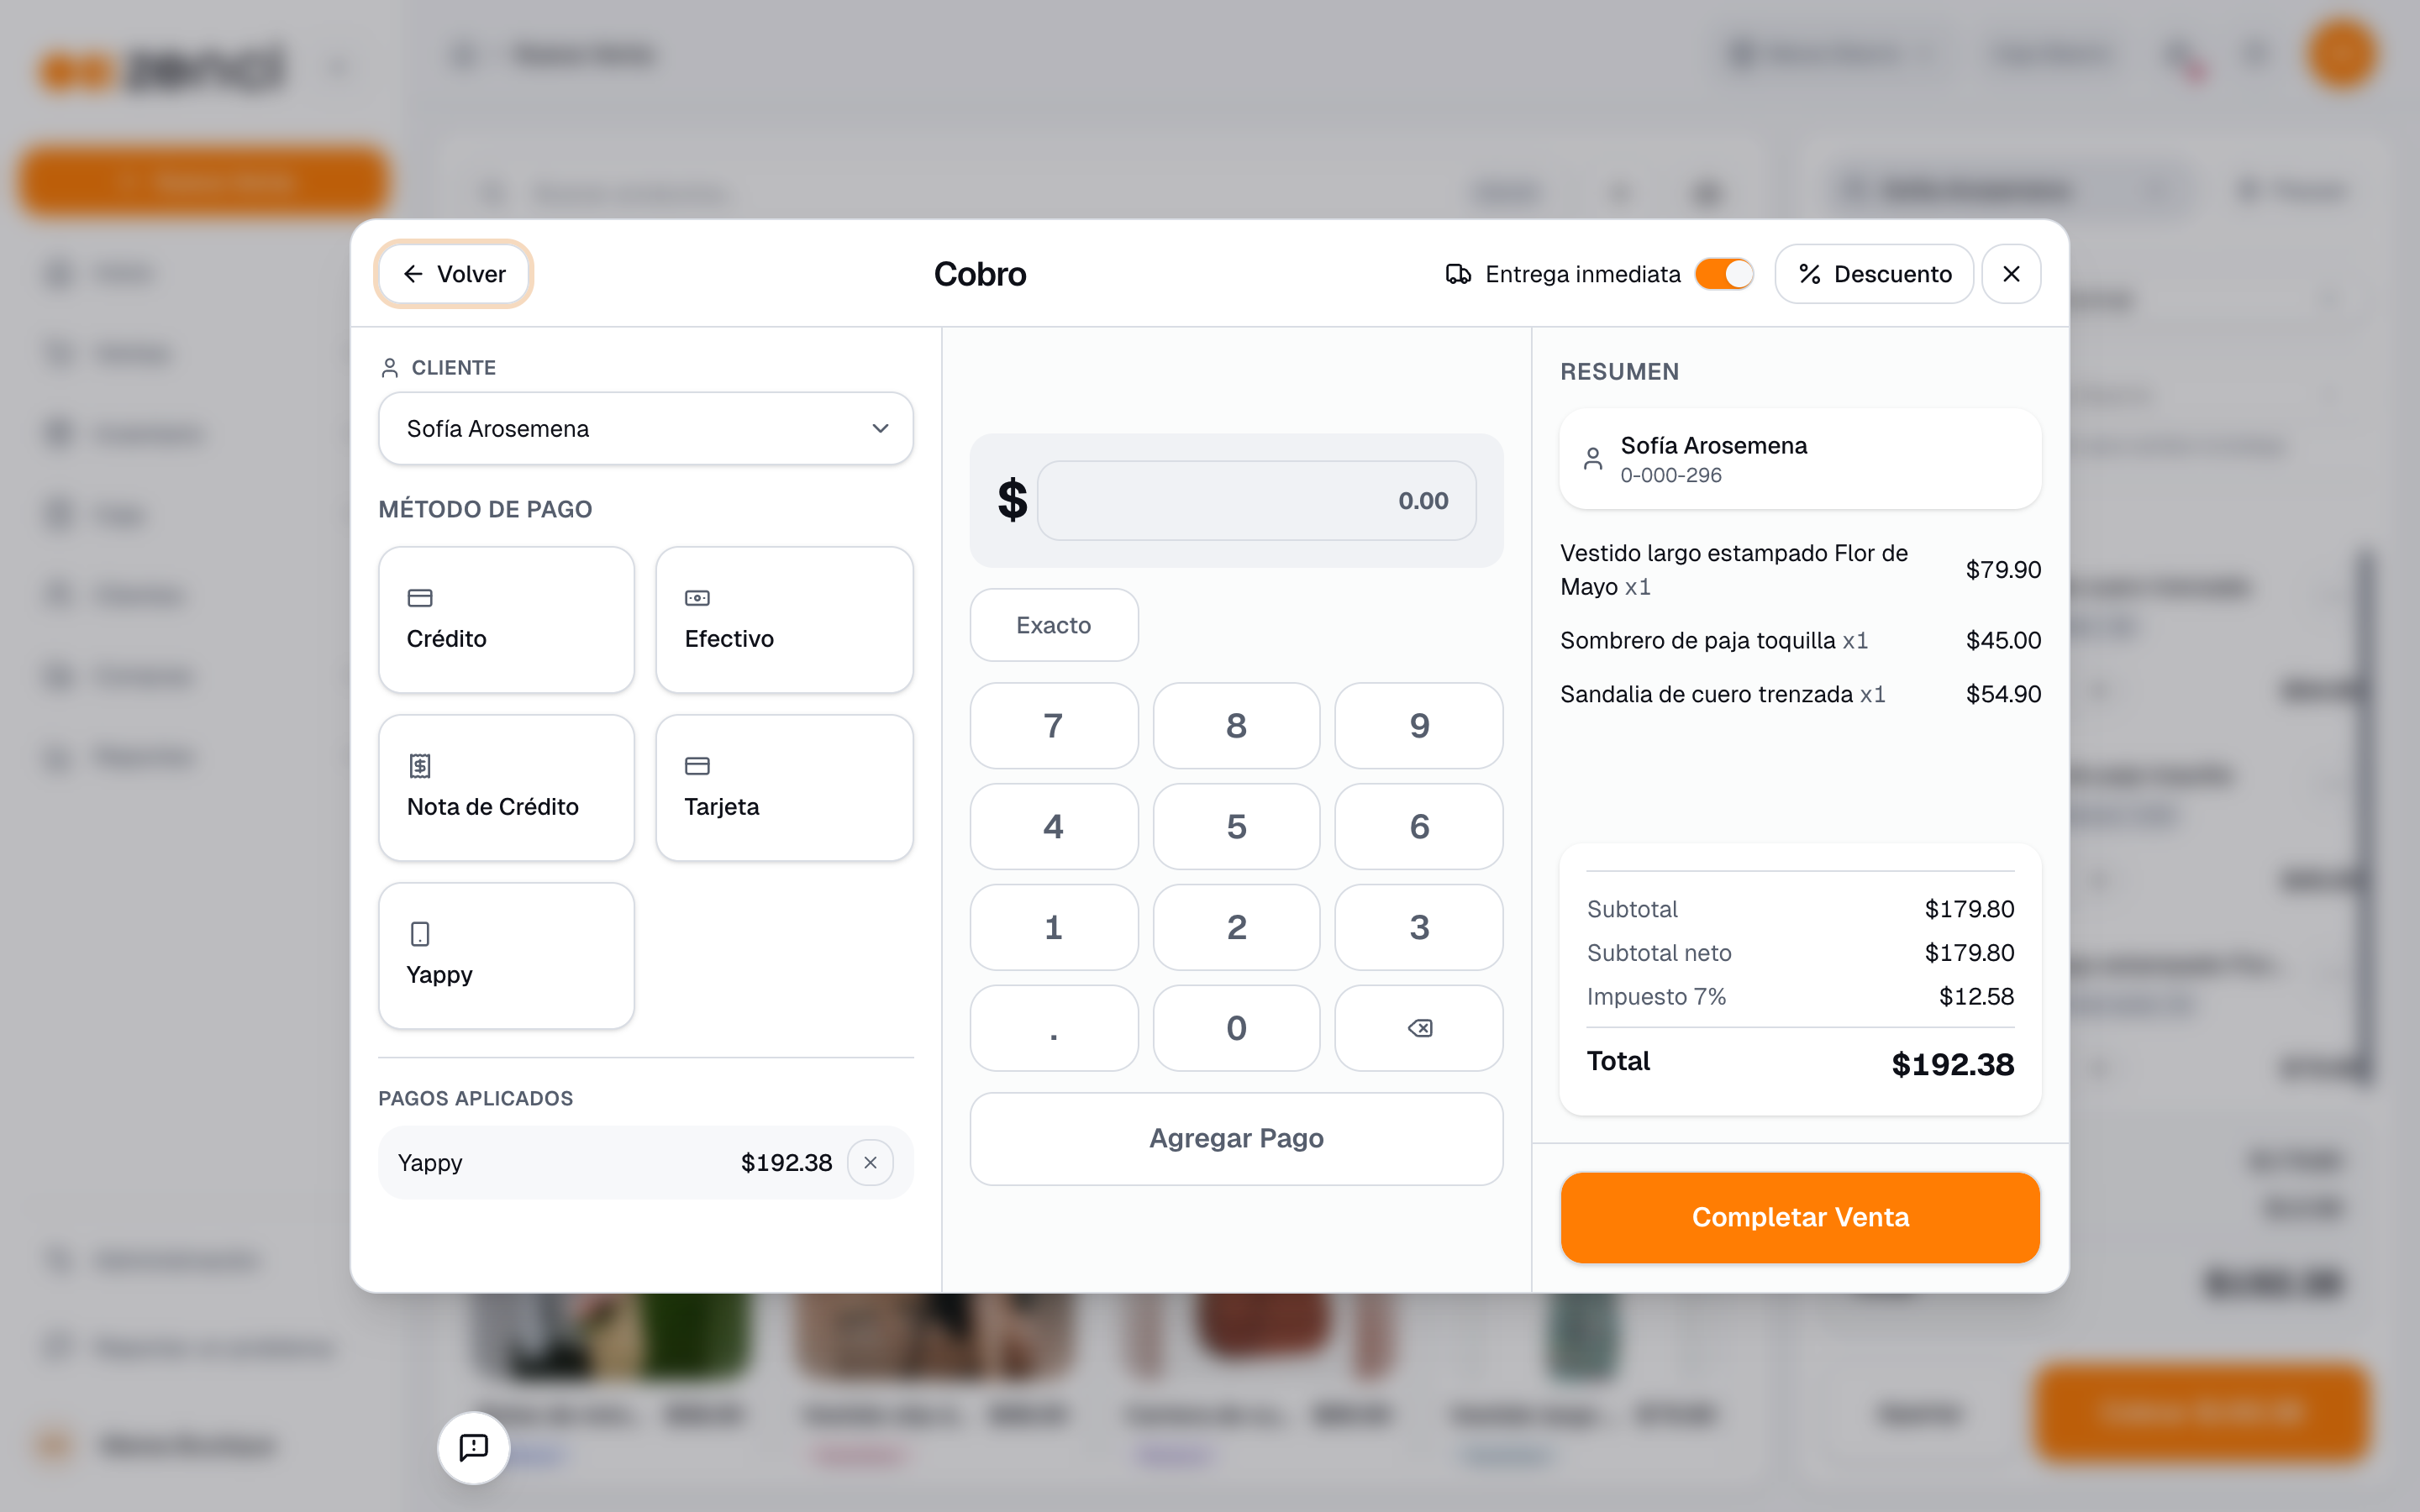
Task: Open the chat feedback bubble icon
Action: 473,1447
